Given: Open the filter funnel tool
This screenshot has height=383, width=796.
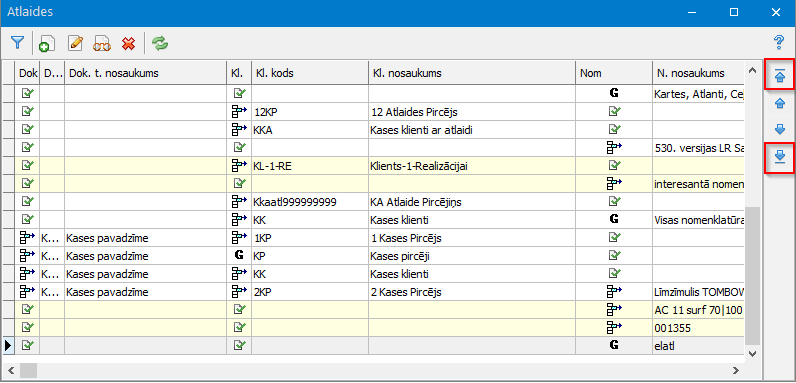Looking at the screenshot, I should point(18,43).
